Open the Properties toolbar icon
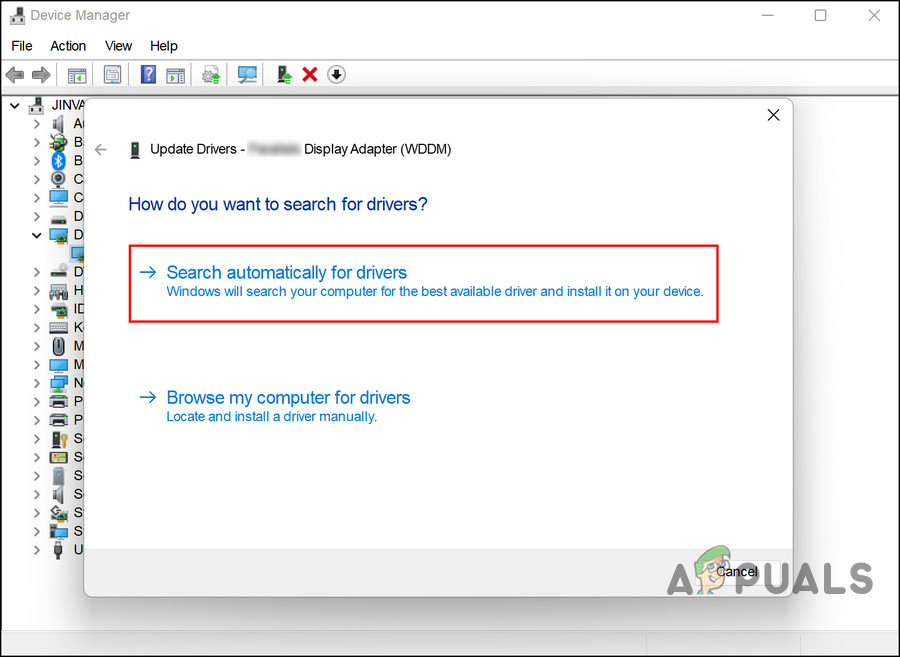Image resolution: width=900 pixels, height=657 pixels. 112,75
